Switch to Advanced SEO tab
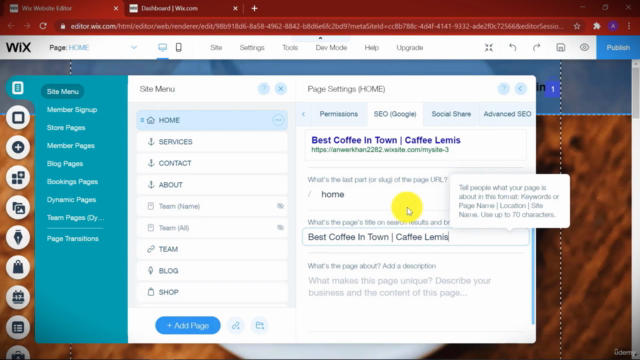Screen dimensions: 640x360 507,114
